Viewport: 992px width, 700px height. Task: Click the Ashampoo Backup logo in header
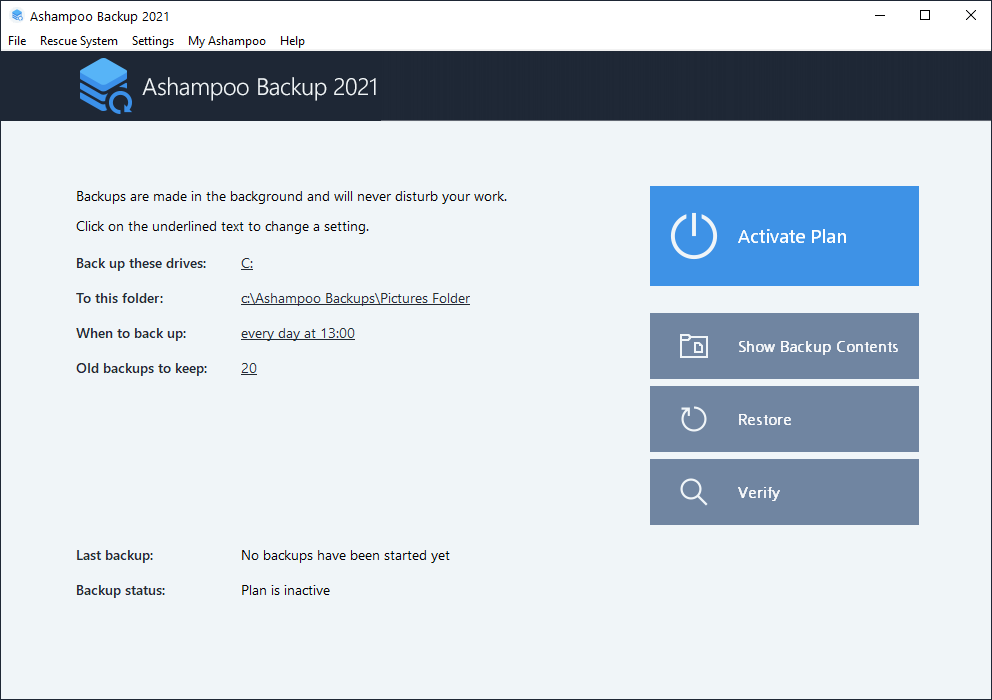[x=105, y=87]
